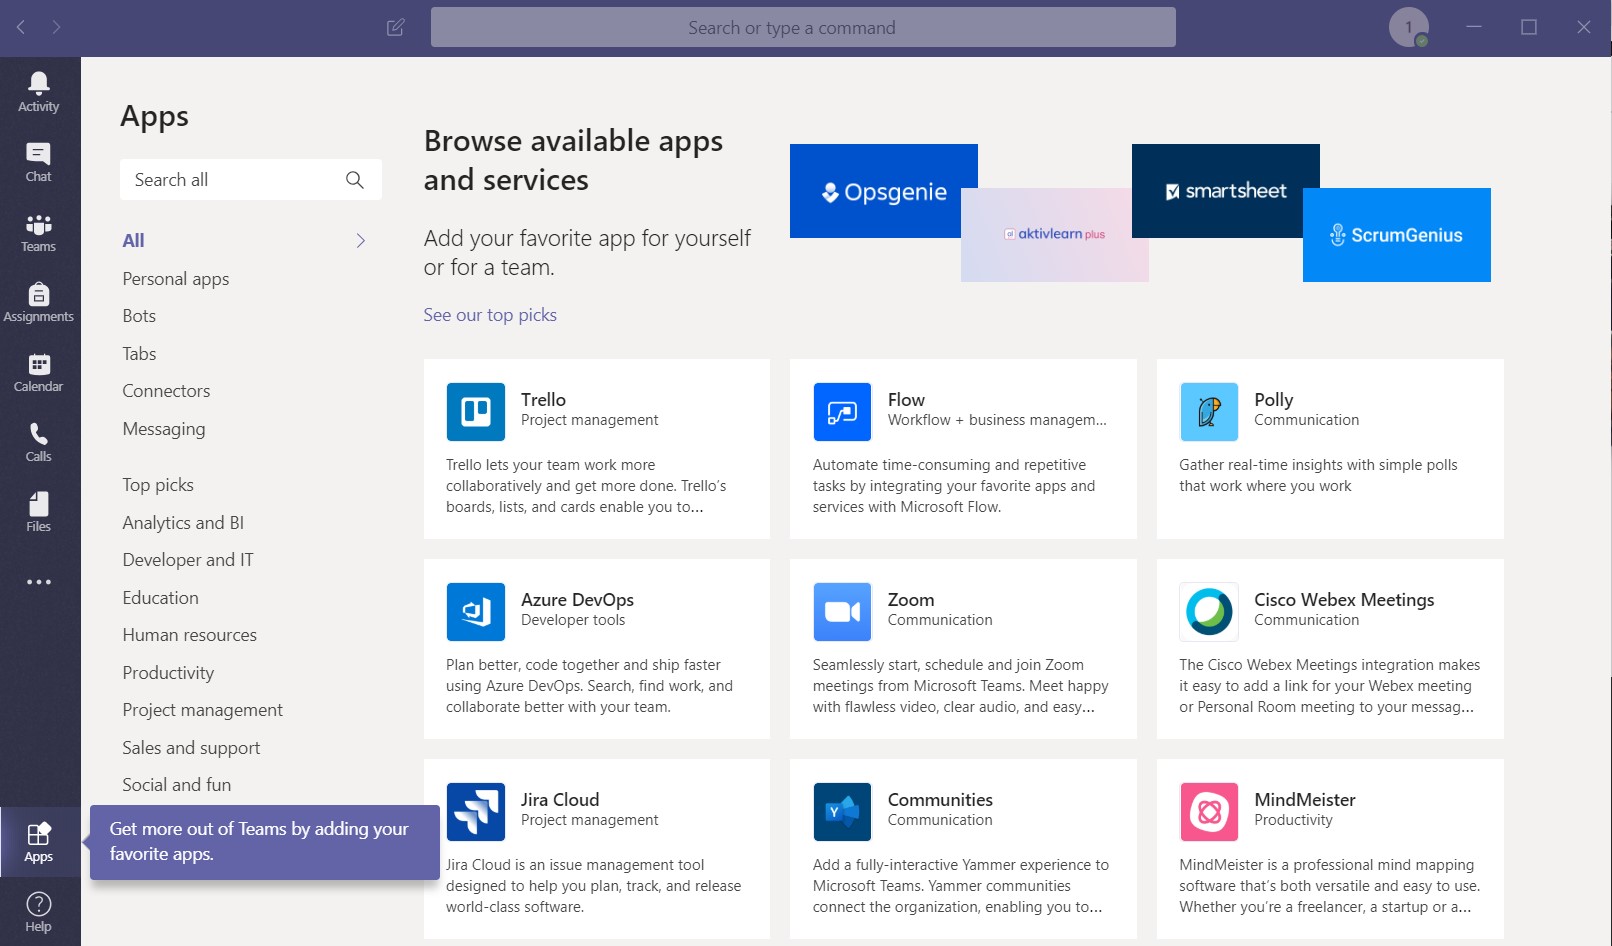Click the MindMeister icon
Screen dimensions: 1612x946
pyautogui.click(x=1209, y=811)
